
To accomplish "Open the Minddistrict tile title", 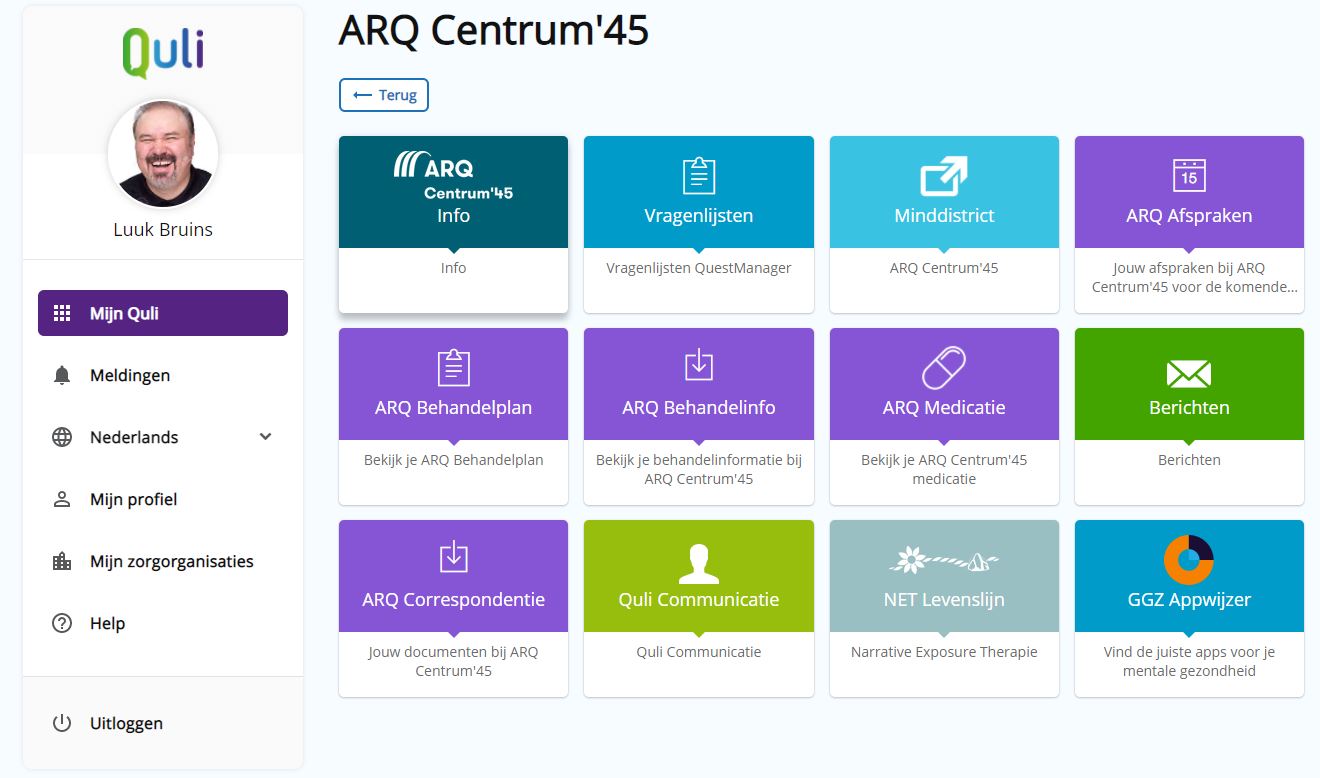I will (944, 215).
